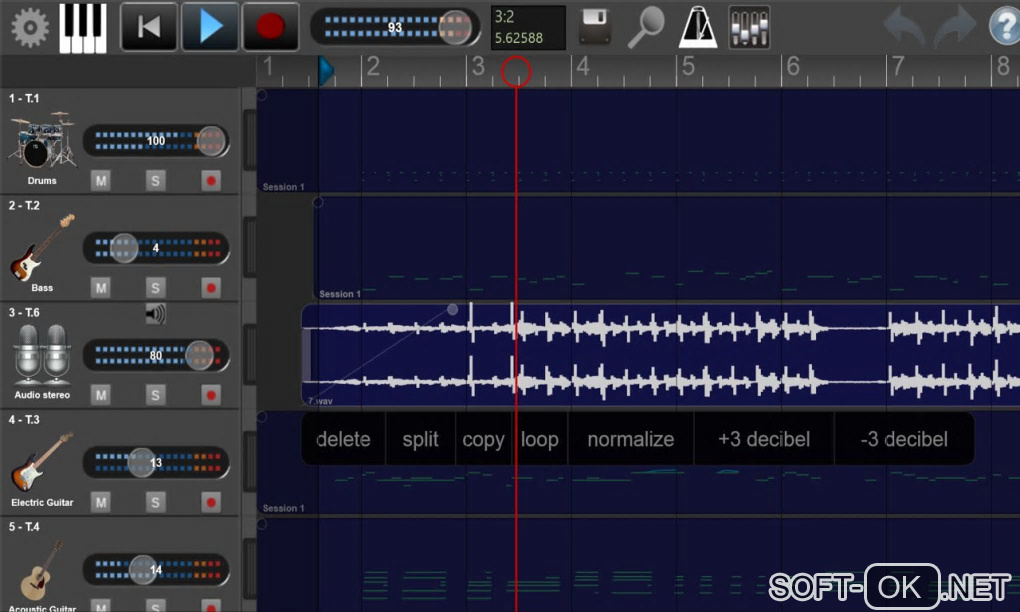Arm recording on the Drums track
The width and height of the screenshot is (1020, 612).
tap(211, 181)
